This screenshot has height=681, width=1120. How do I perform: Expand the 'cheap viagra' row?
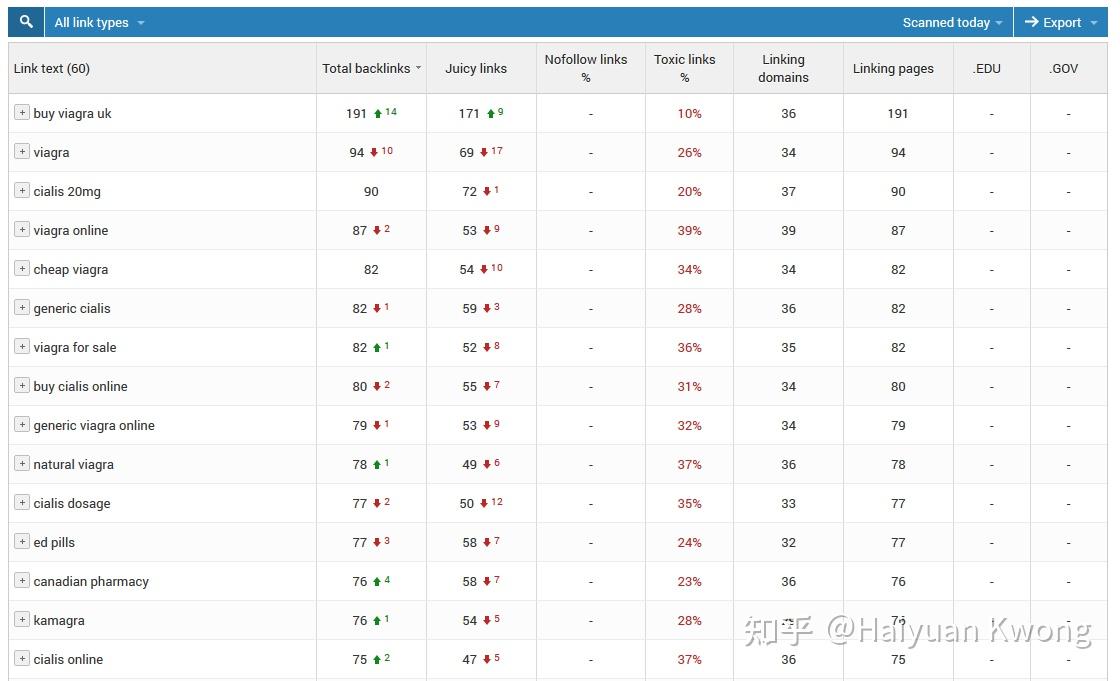pos(22,269)
